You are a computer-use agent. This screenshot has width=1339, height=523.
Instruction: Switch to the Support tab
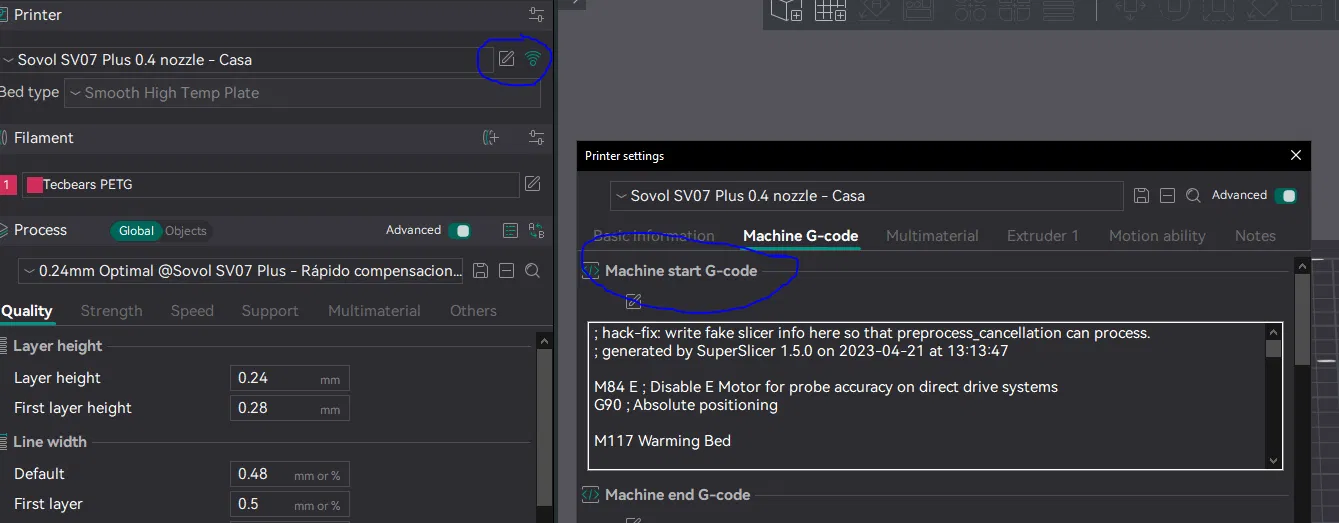[x=270, y=311]
